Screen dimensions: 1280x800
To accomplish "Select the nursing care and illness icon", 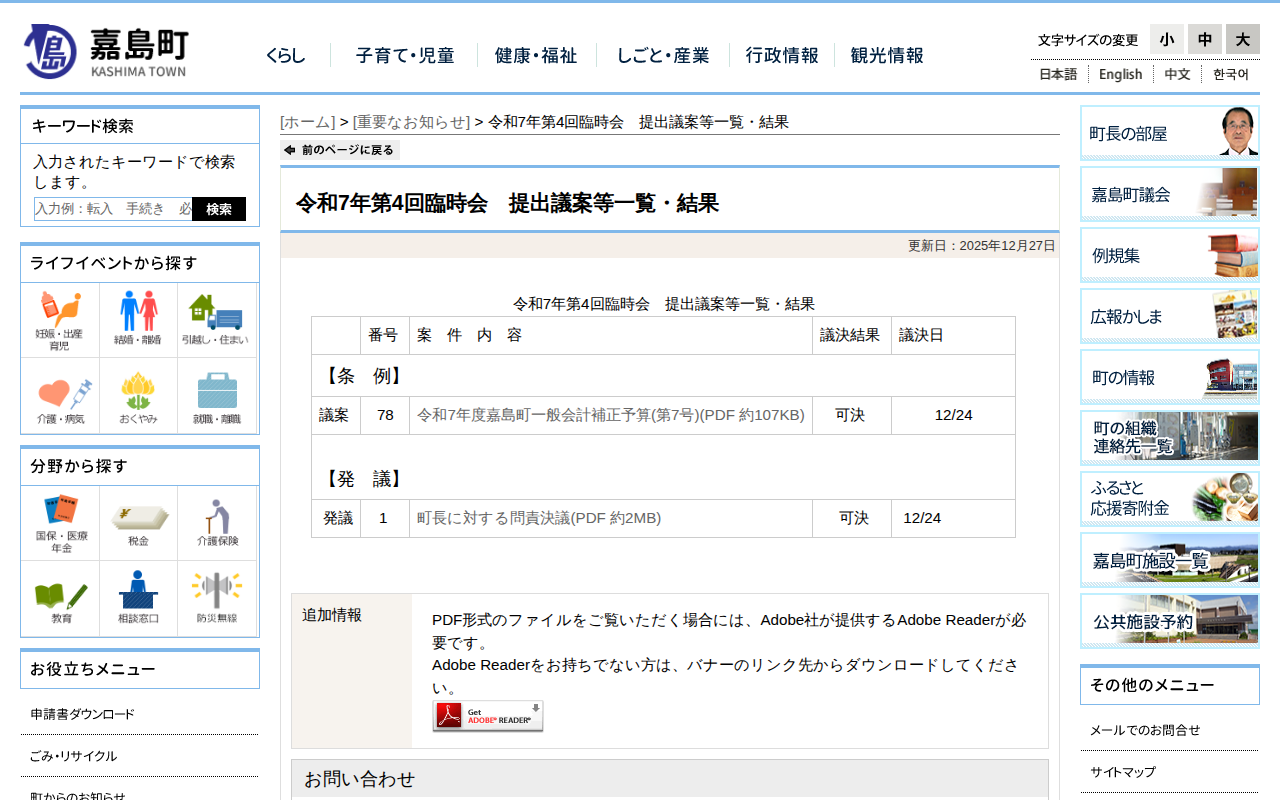I will tap(60, 397).
